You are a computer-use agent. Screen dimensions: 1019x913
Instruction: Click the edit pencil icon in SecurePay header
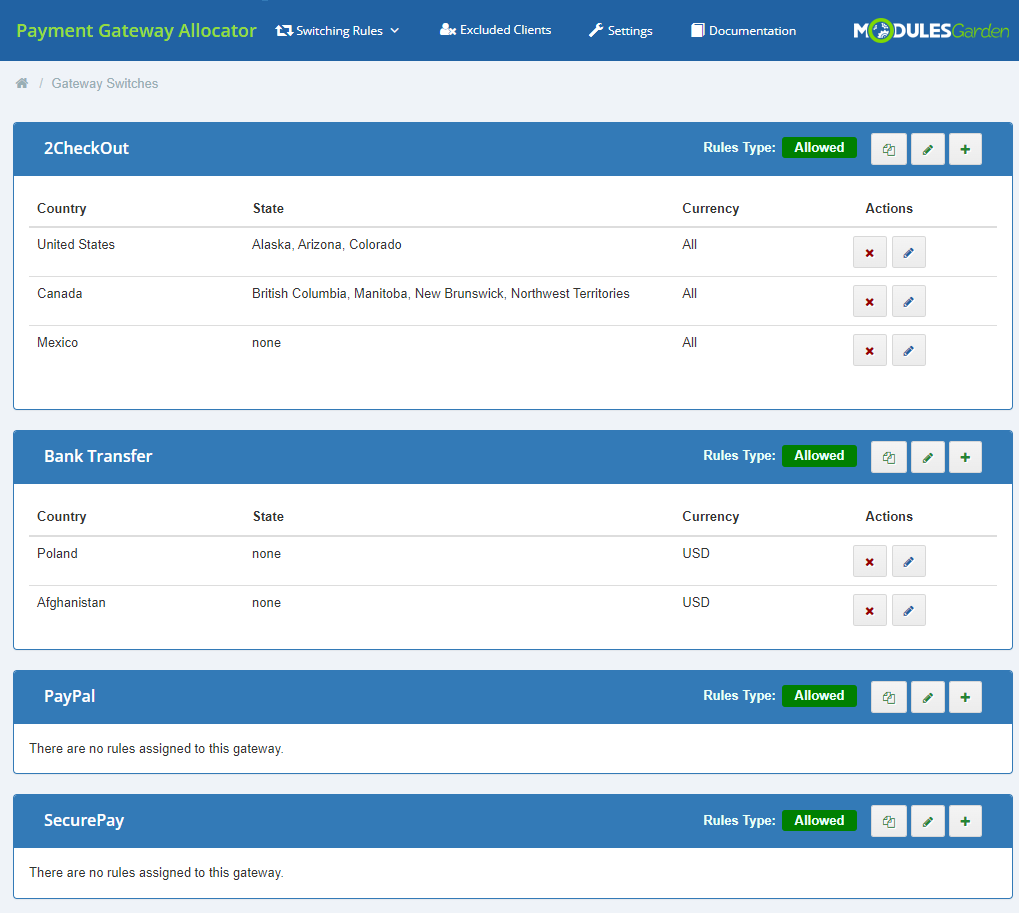click(x=927, y=821)
